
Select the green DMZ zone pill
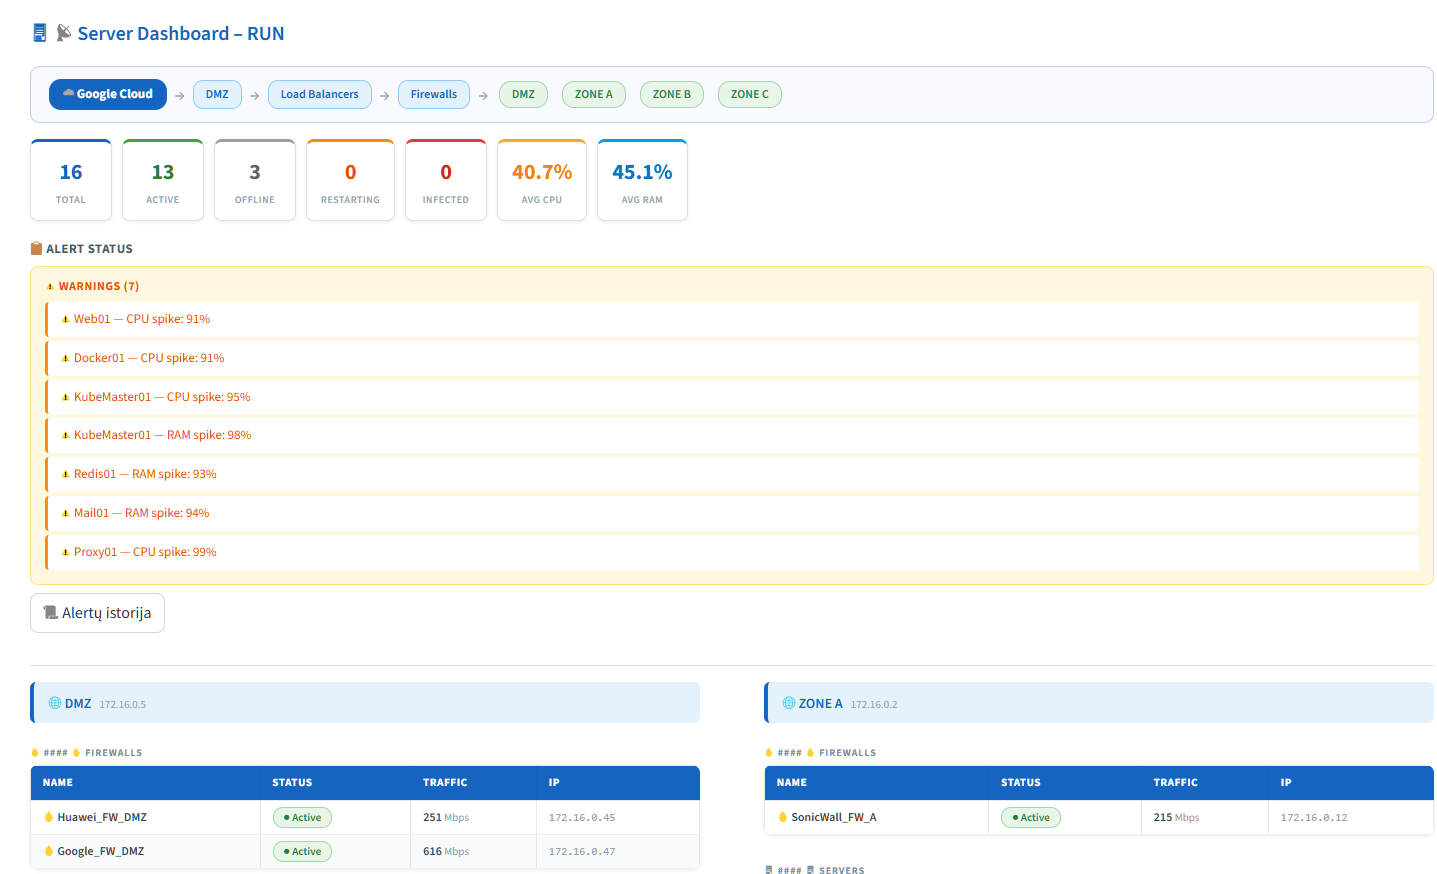523,94
